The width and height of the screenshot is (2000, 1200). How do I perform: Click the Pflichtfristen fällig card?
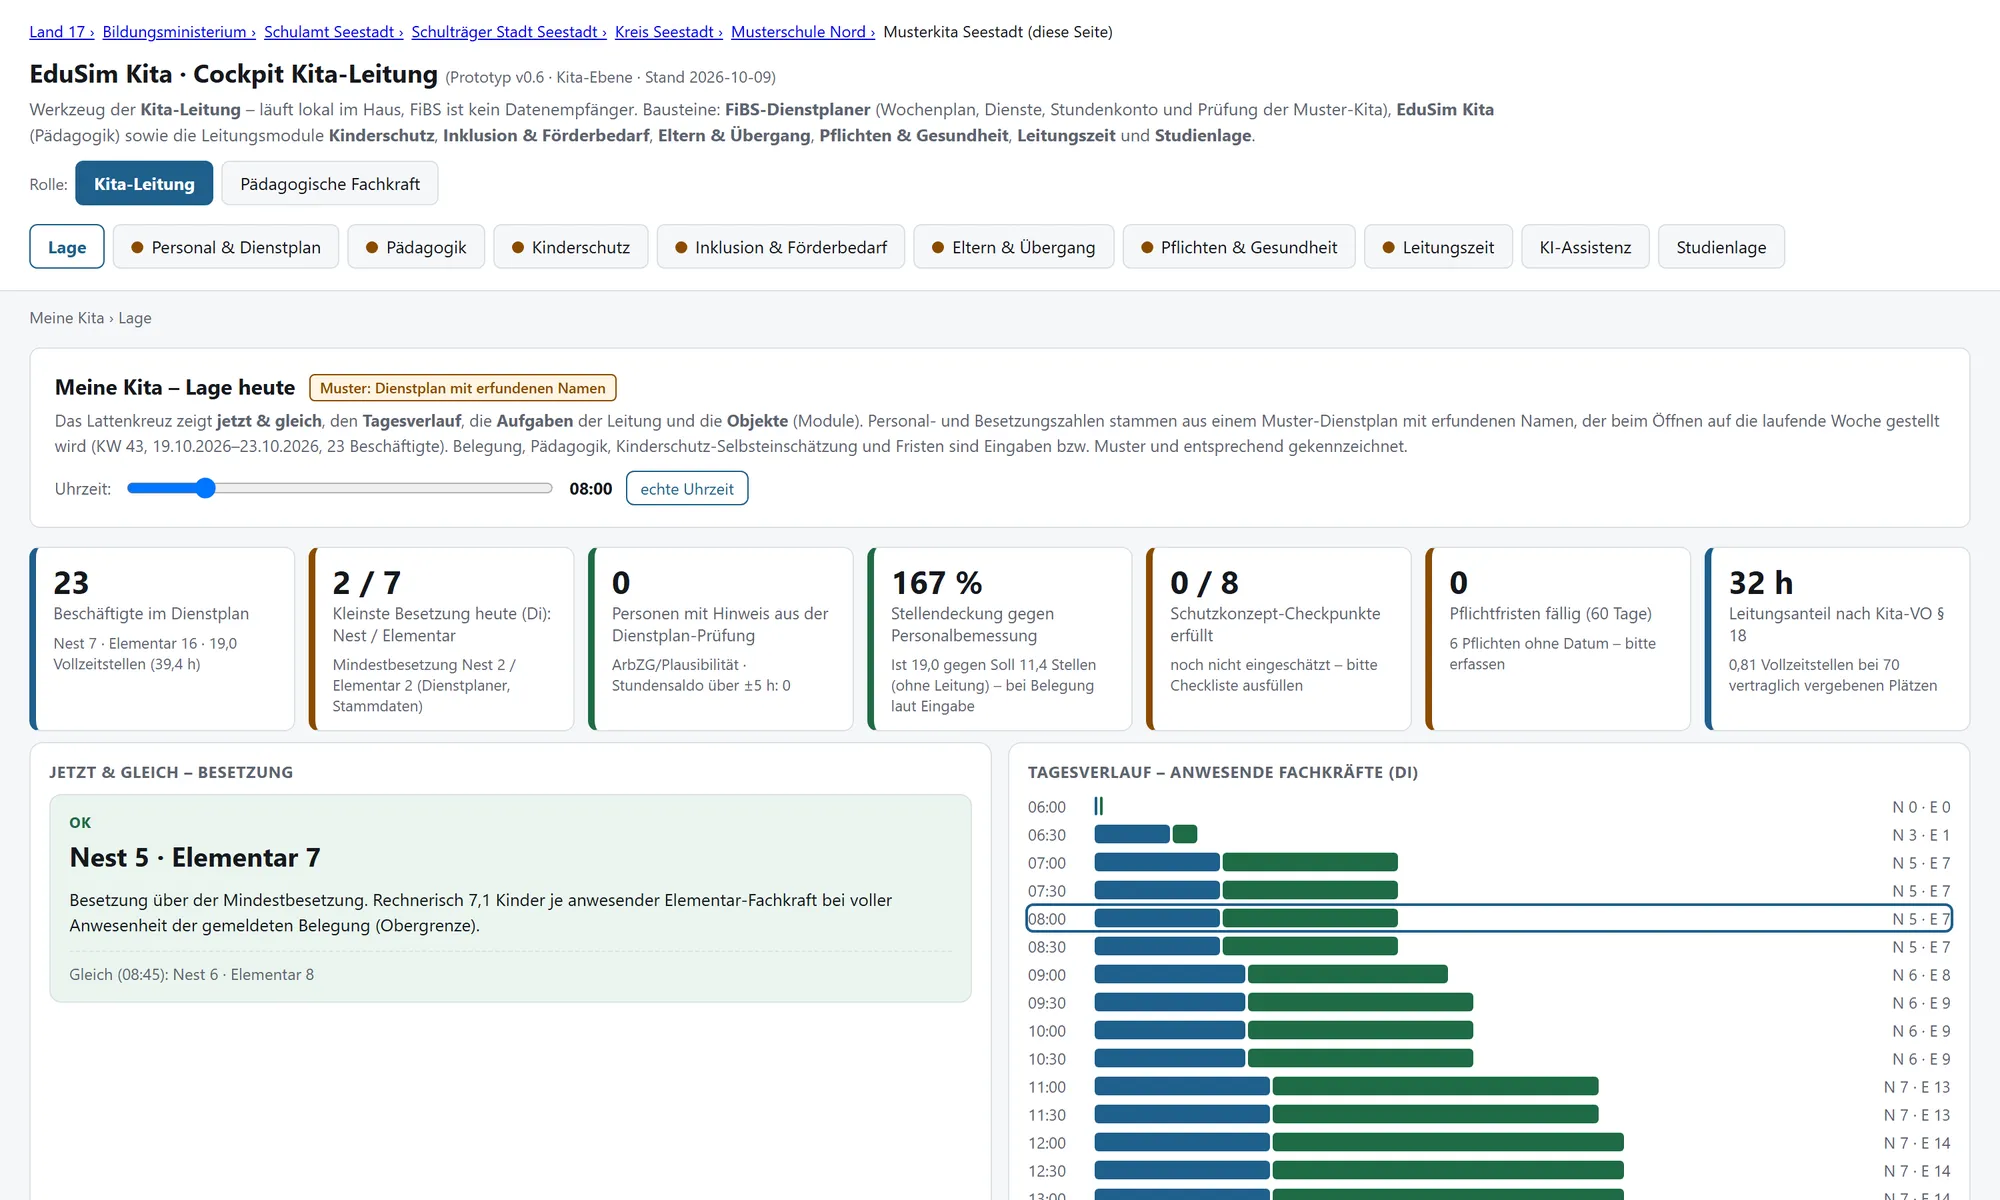[1557, 639]
